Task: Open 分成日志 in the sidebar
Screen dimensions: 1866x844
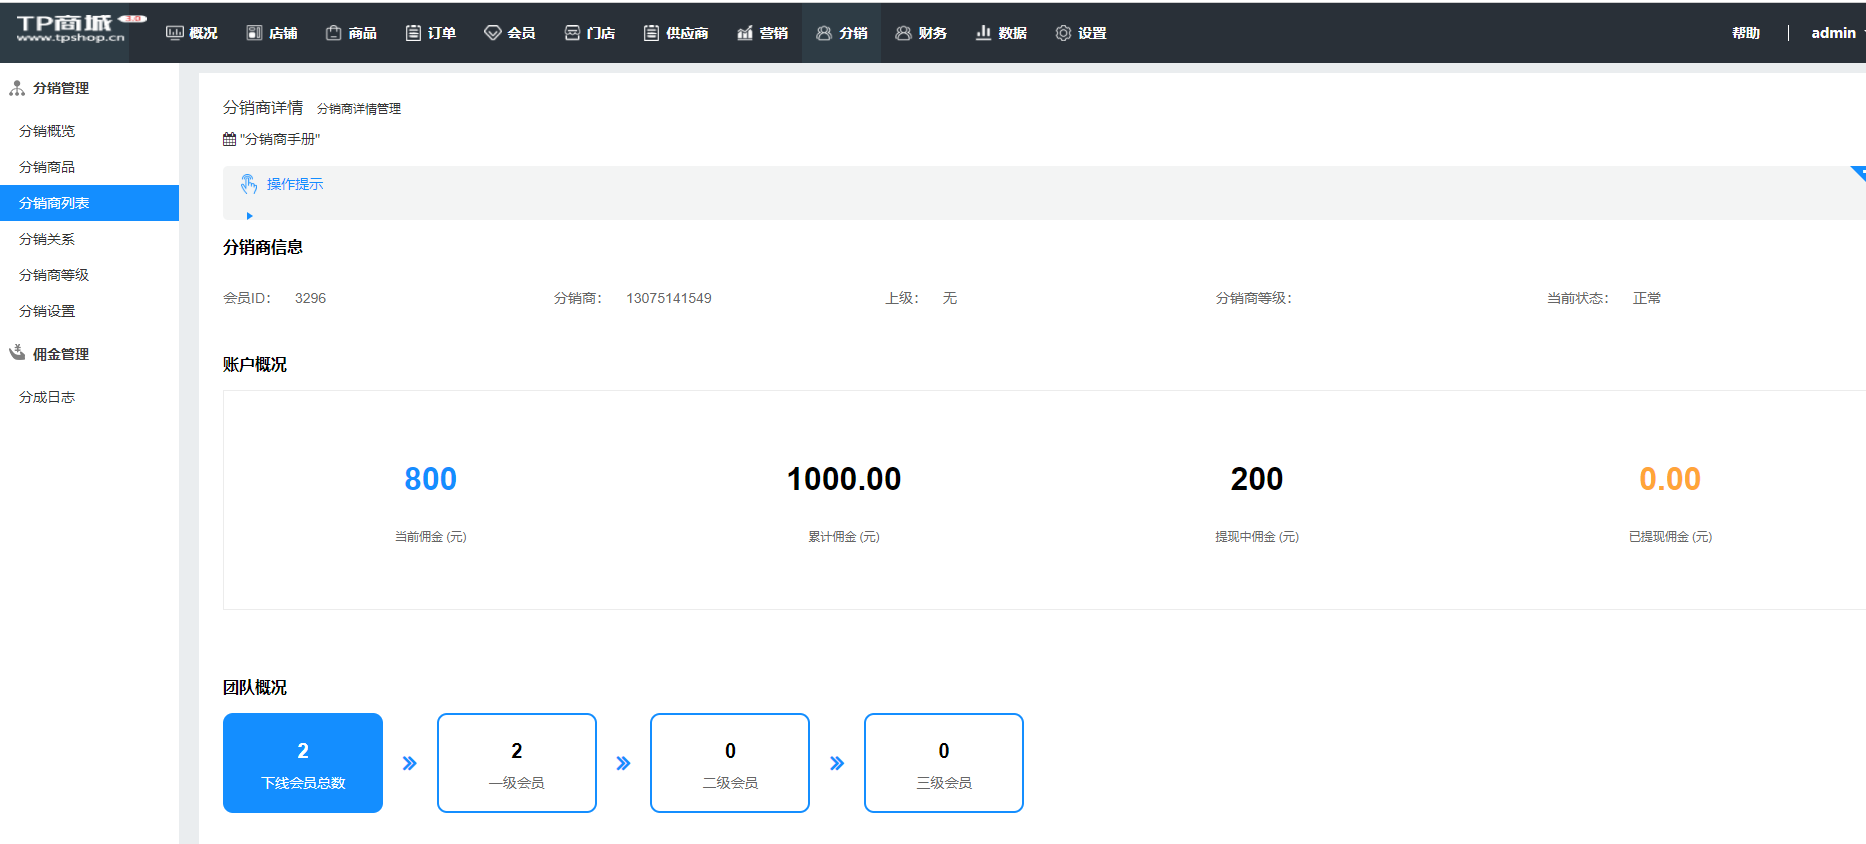Action: click(47, 397)
